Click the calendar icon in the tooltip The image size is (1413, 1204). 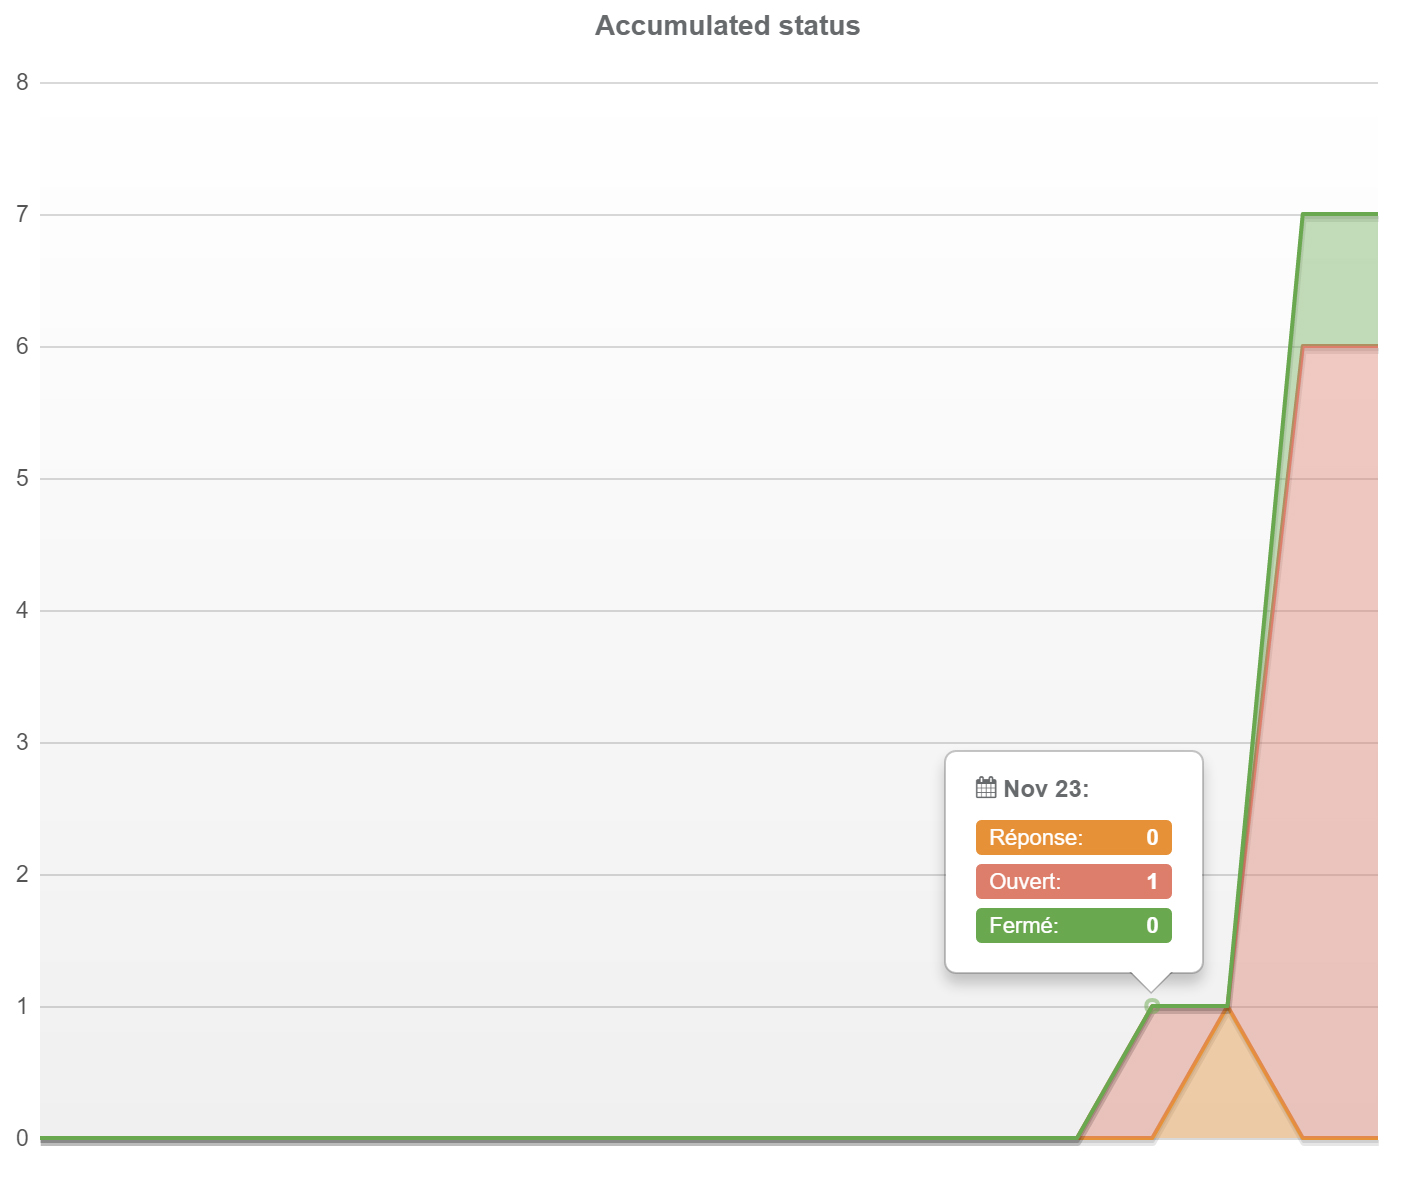986,788
